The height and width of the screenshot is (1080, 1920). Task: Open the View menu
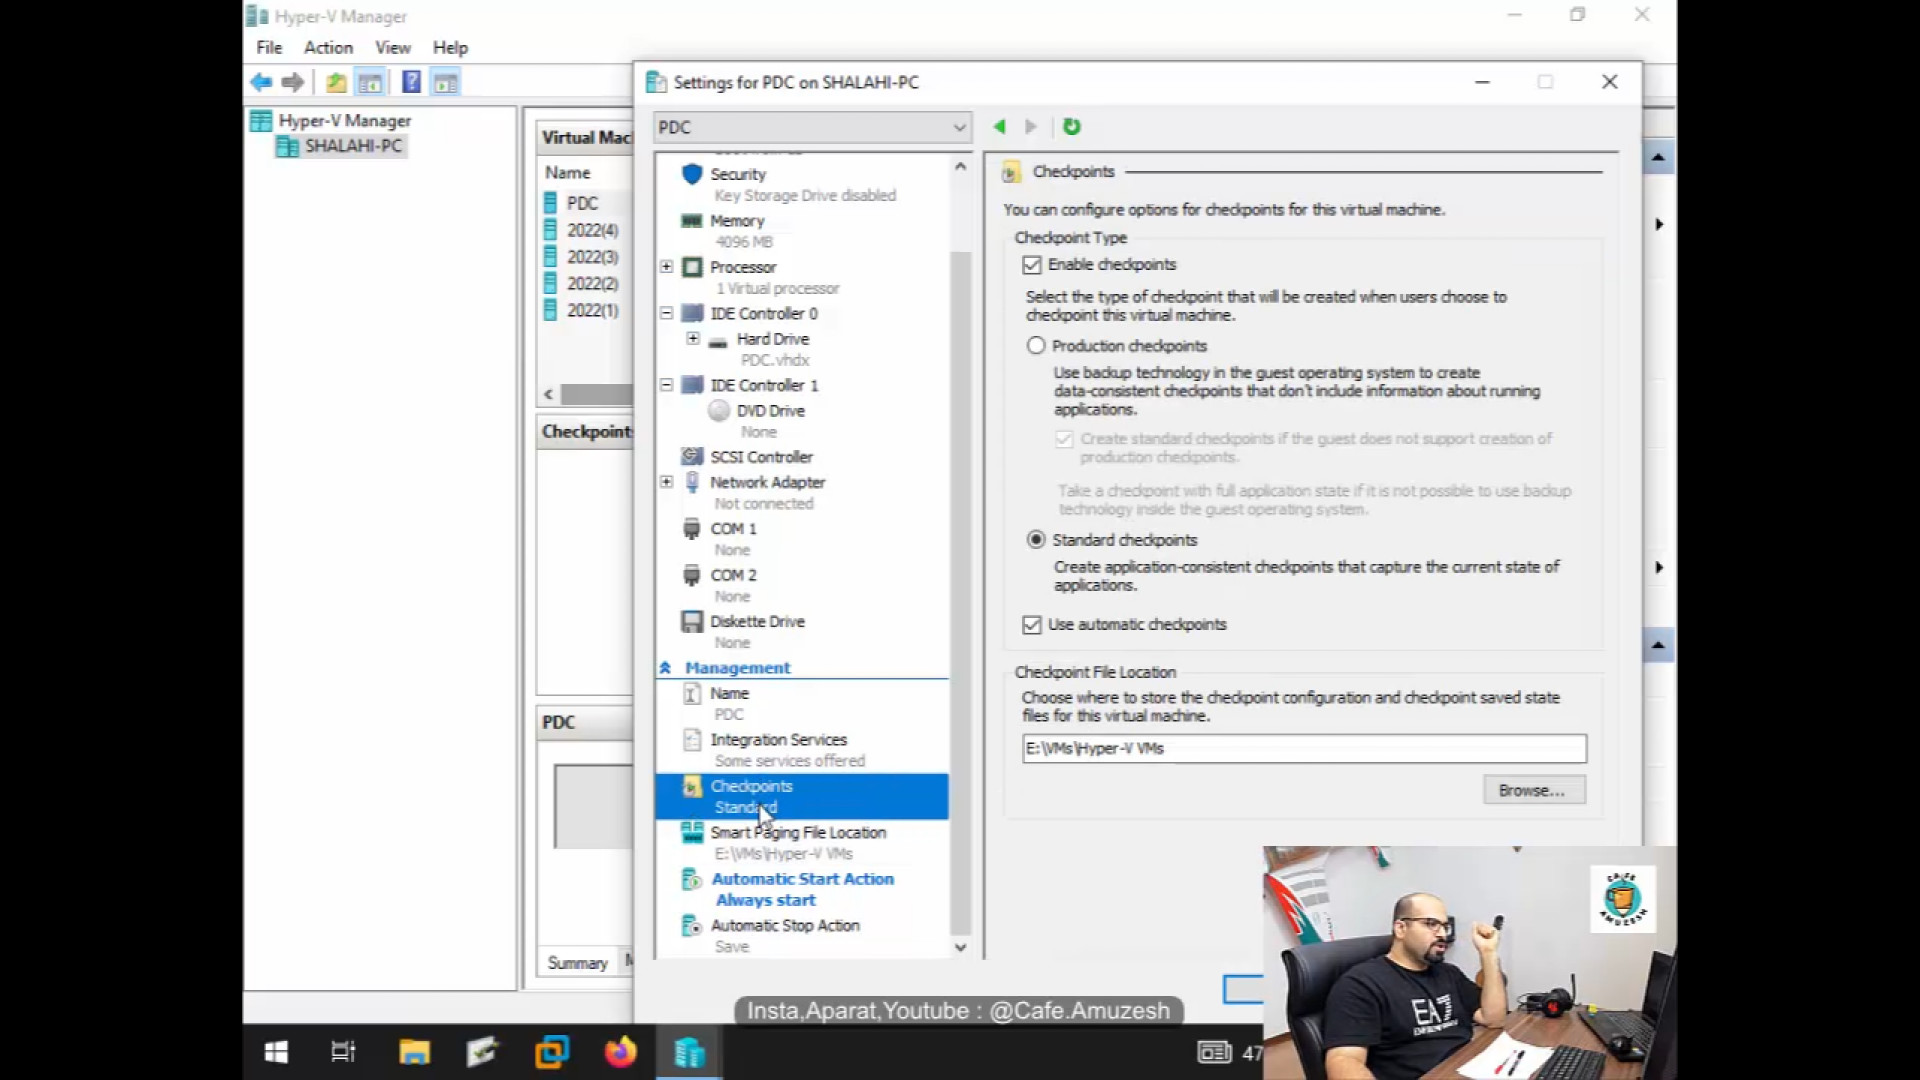coord(393,47)
